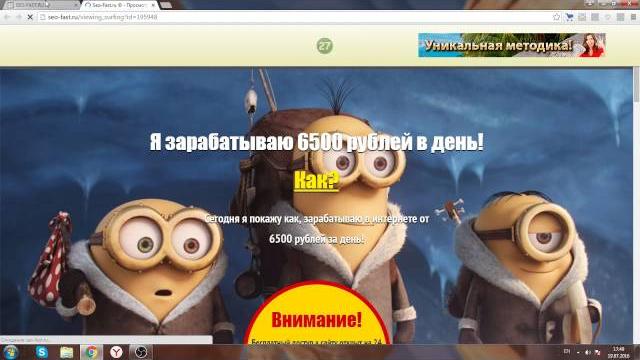Open Skype from the taskbar
This screenshot has height=360, width=640.
click(42, 352)
